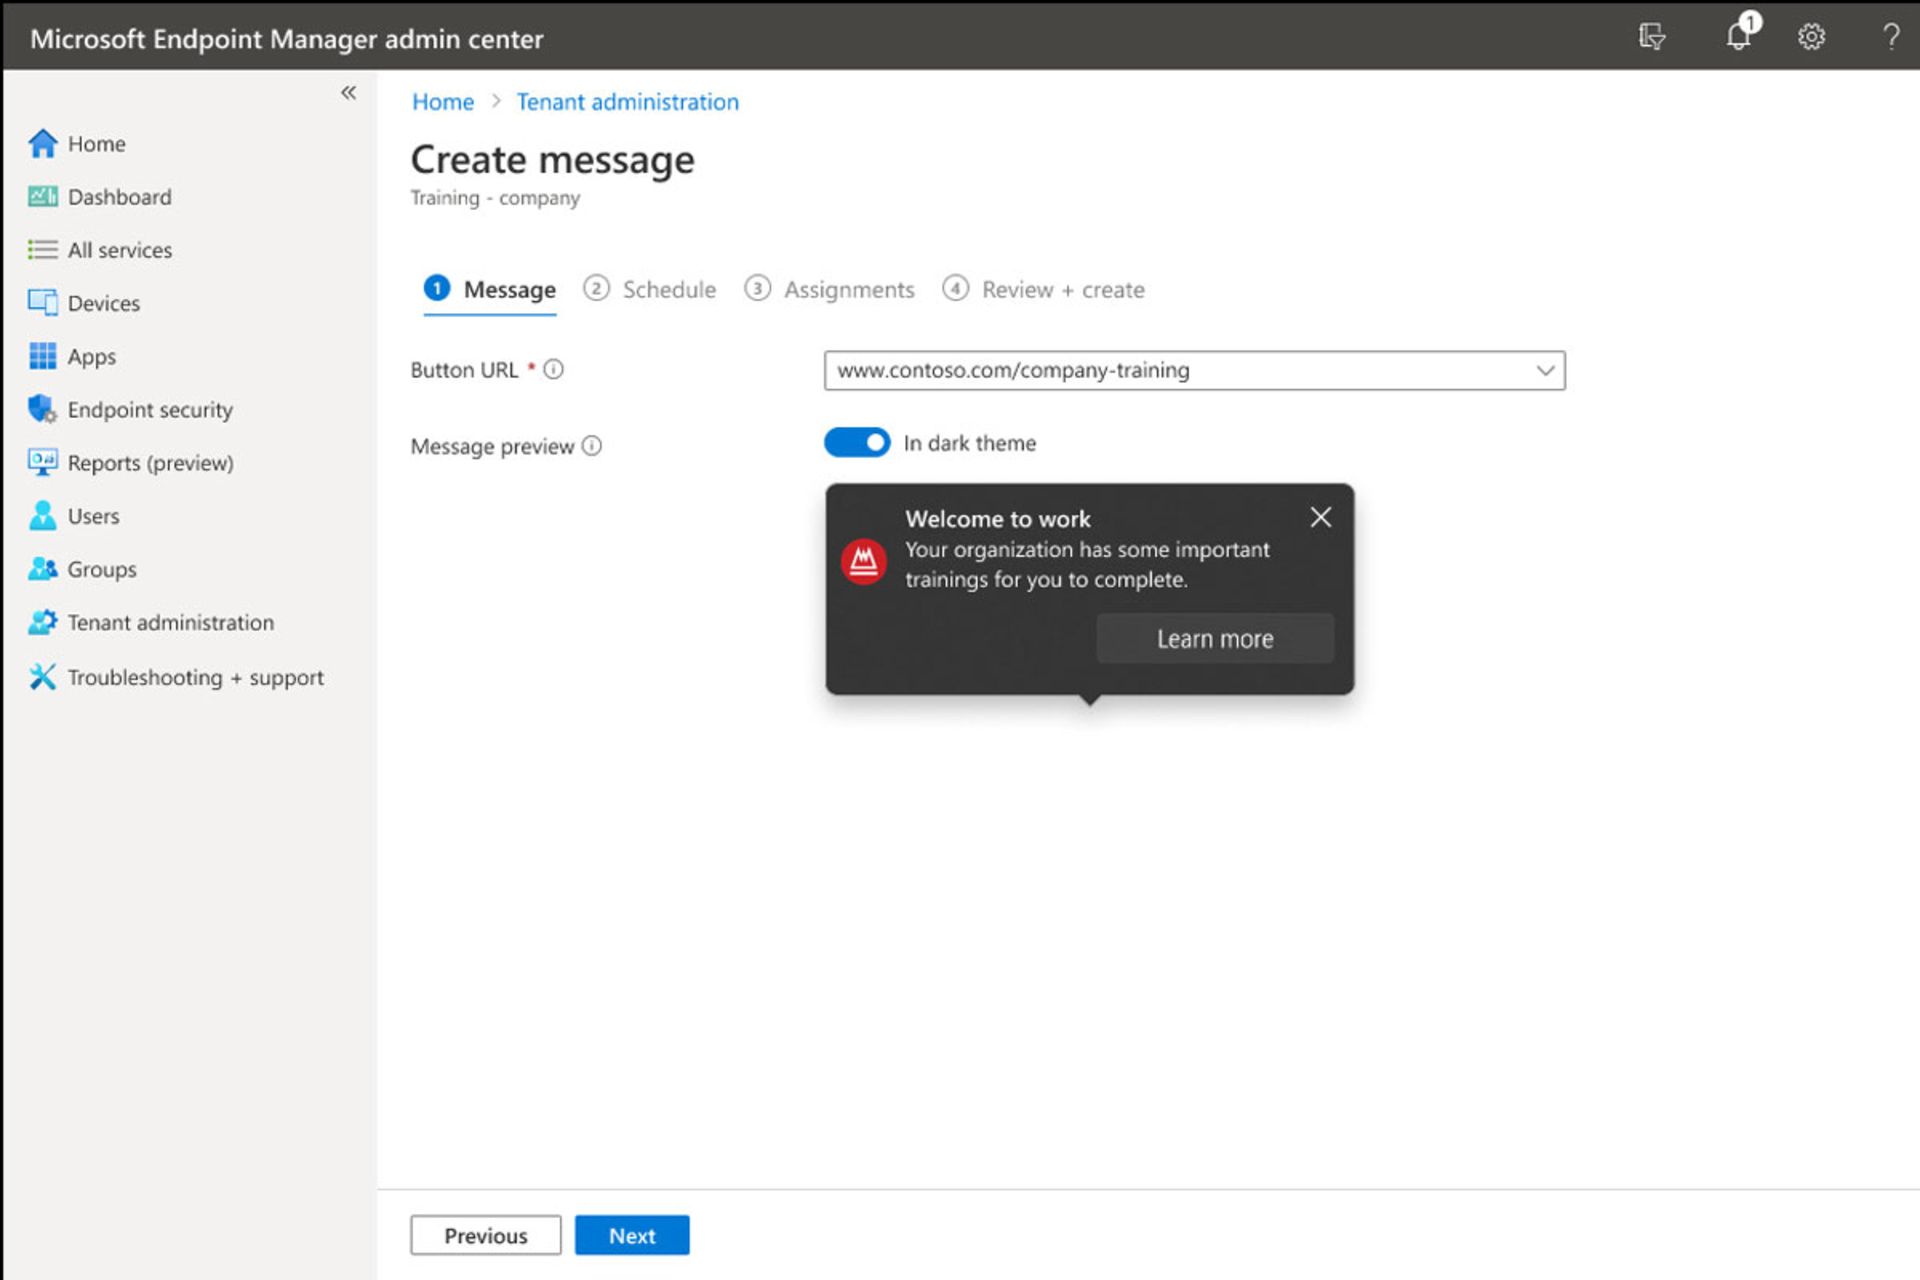This screenshot has height=1280, width=1920.
Task: Collapse the left navigation sidebar
Action: coord(348,93)
